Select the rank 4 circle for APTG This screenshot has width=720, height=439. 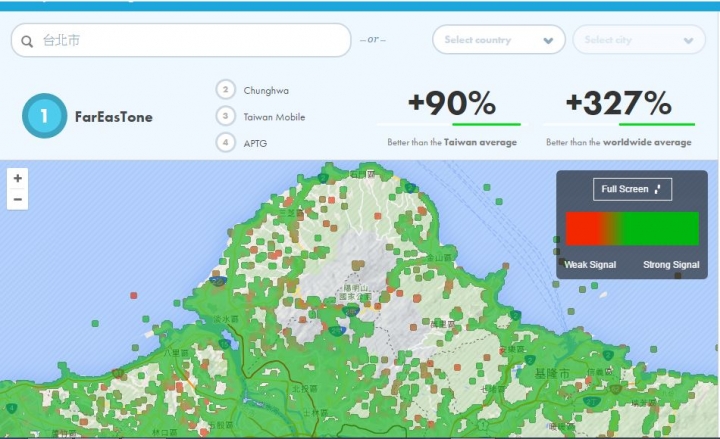pyautogui.click(x=225, y=143)
